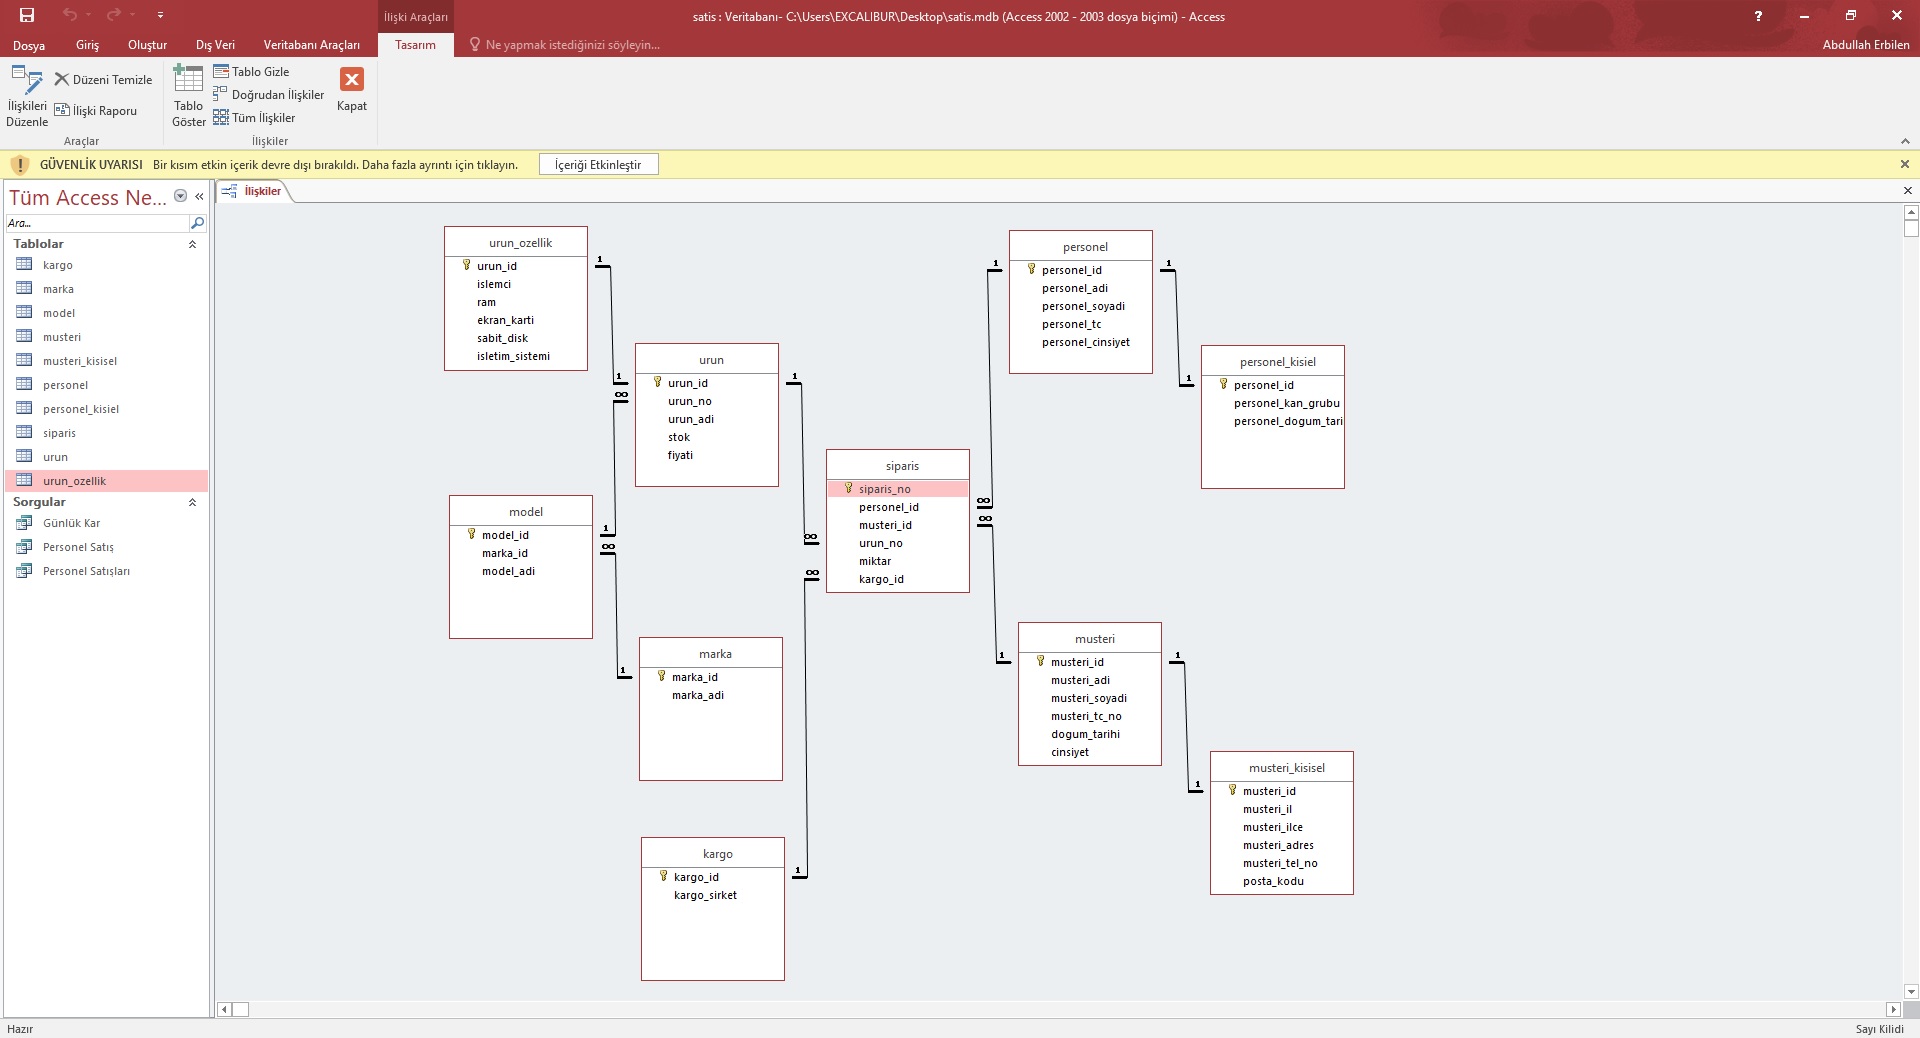Save using the floppy disk icon
Screen dimensions: 1920x1038
tap(27, 15)
